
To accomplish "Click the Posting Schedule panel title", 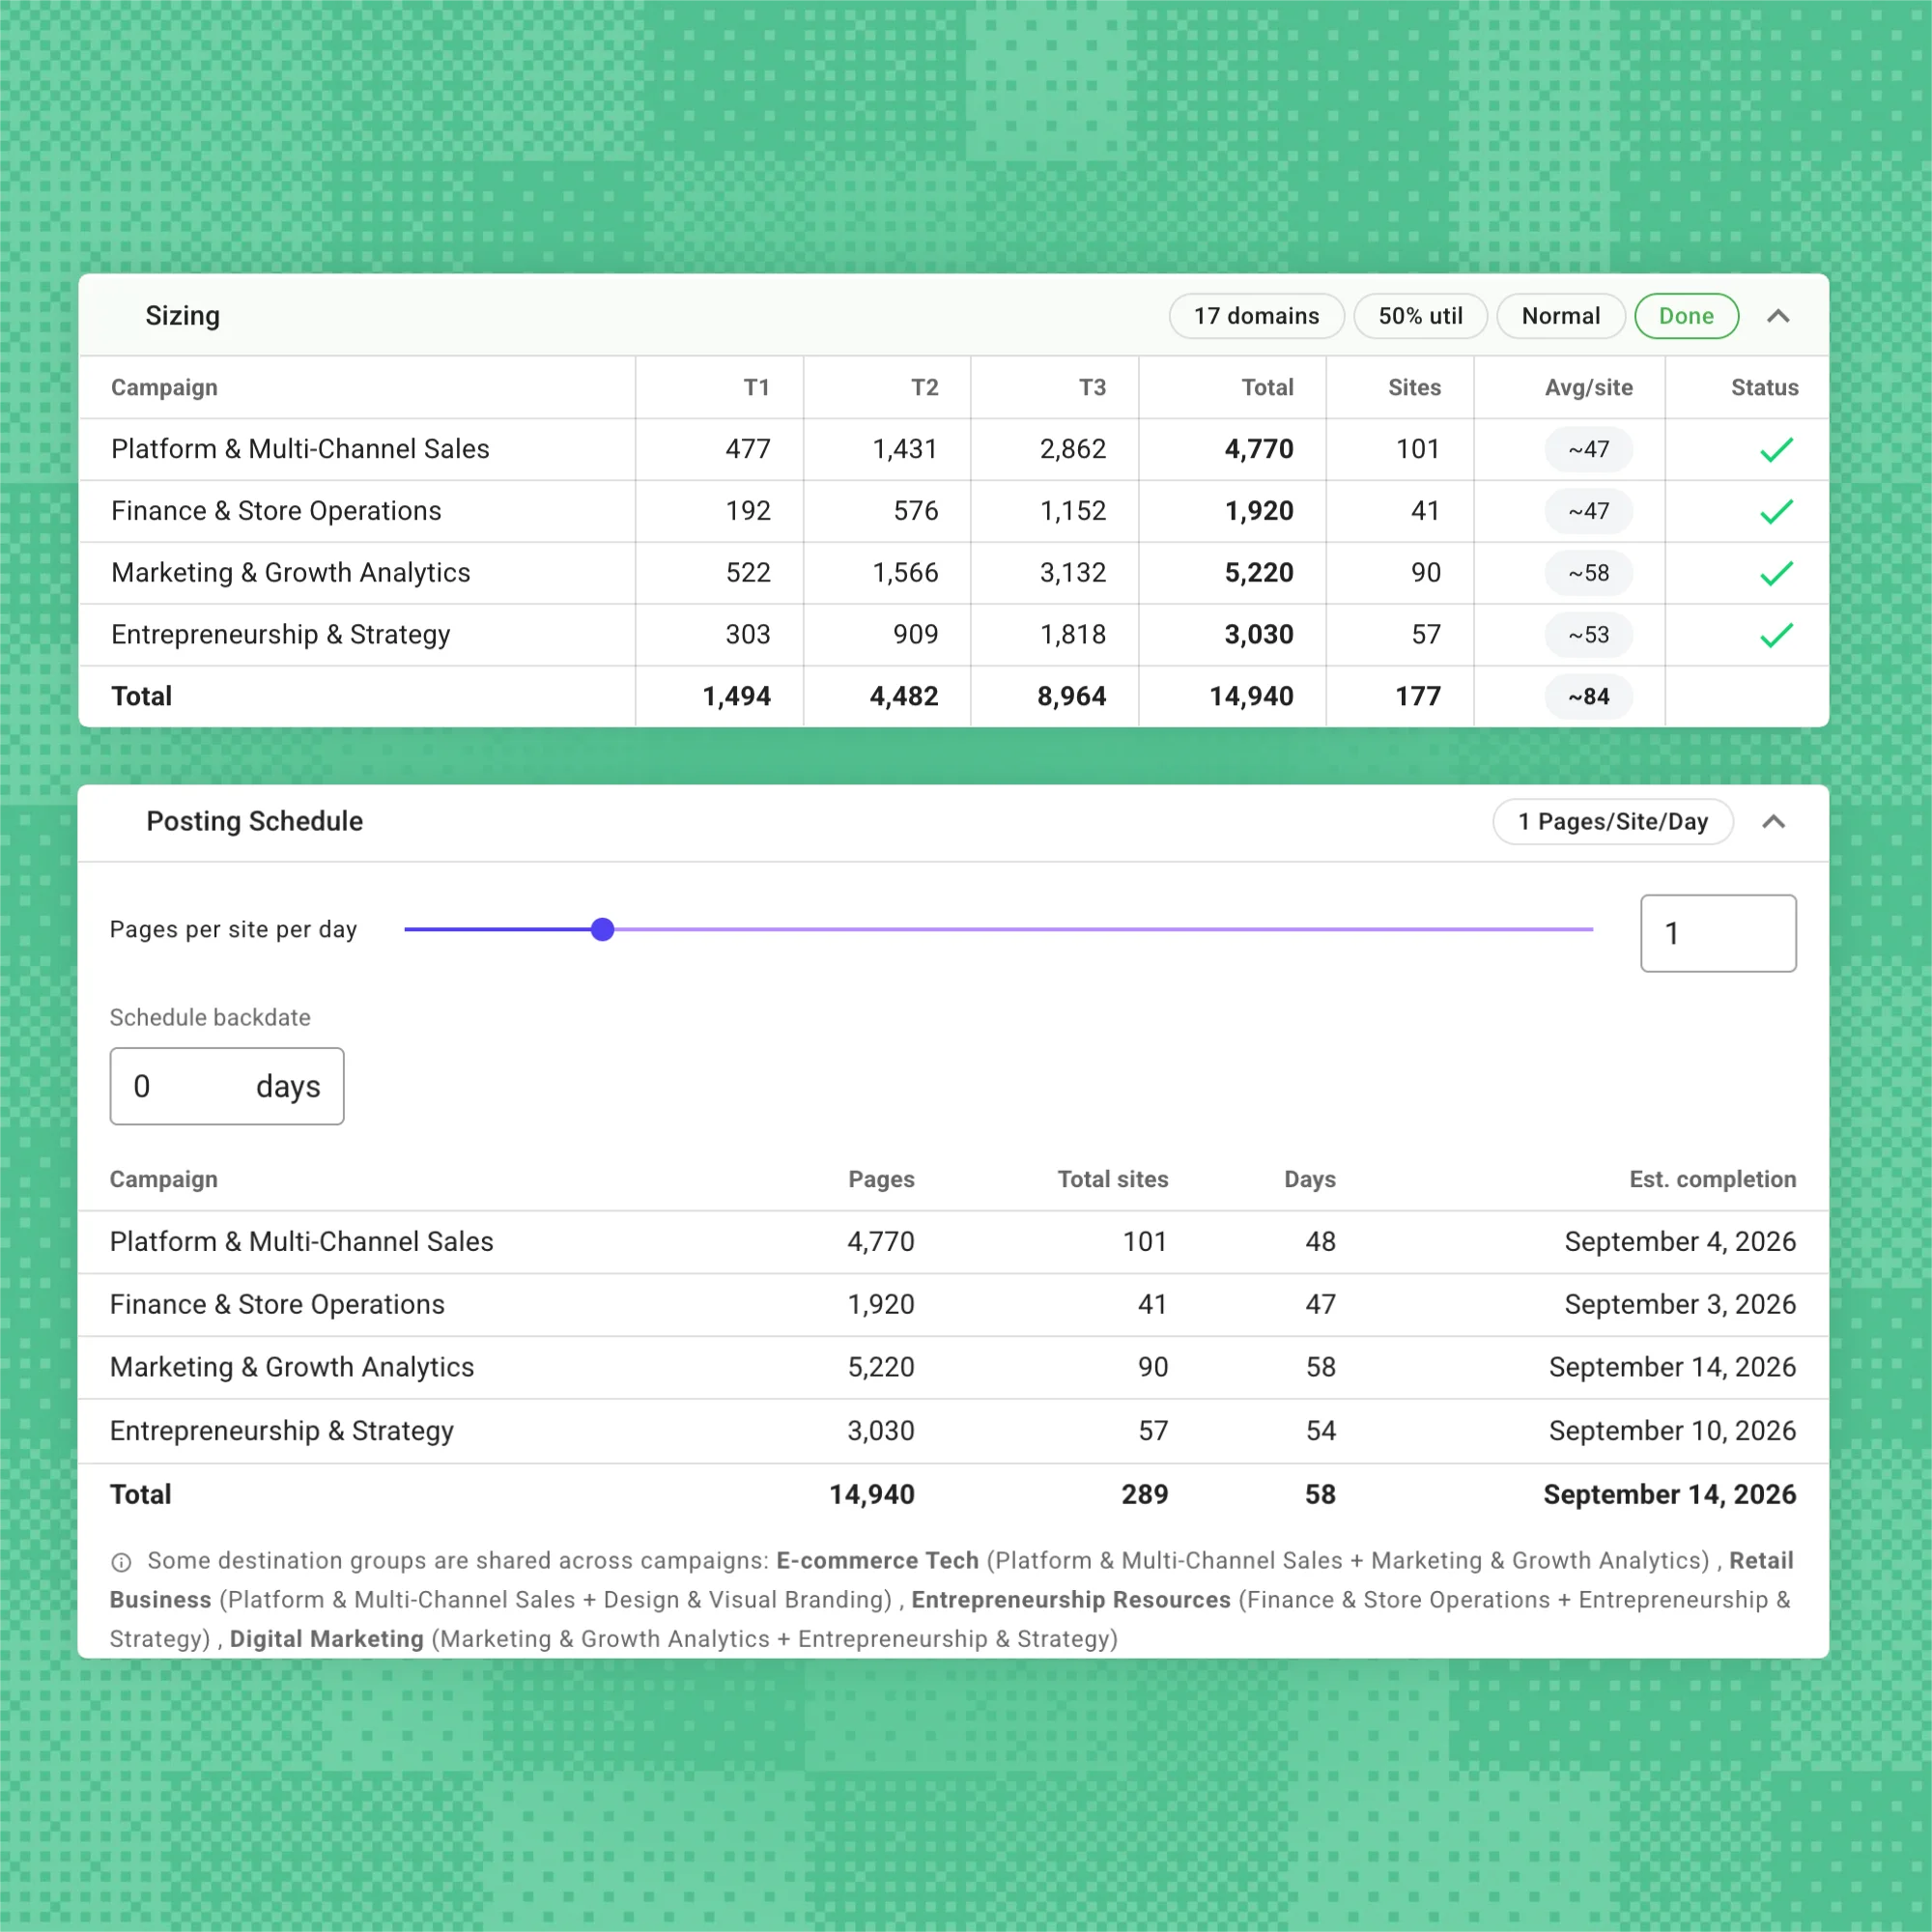I will 254,821.
